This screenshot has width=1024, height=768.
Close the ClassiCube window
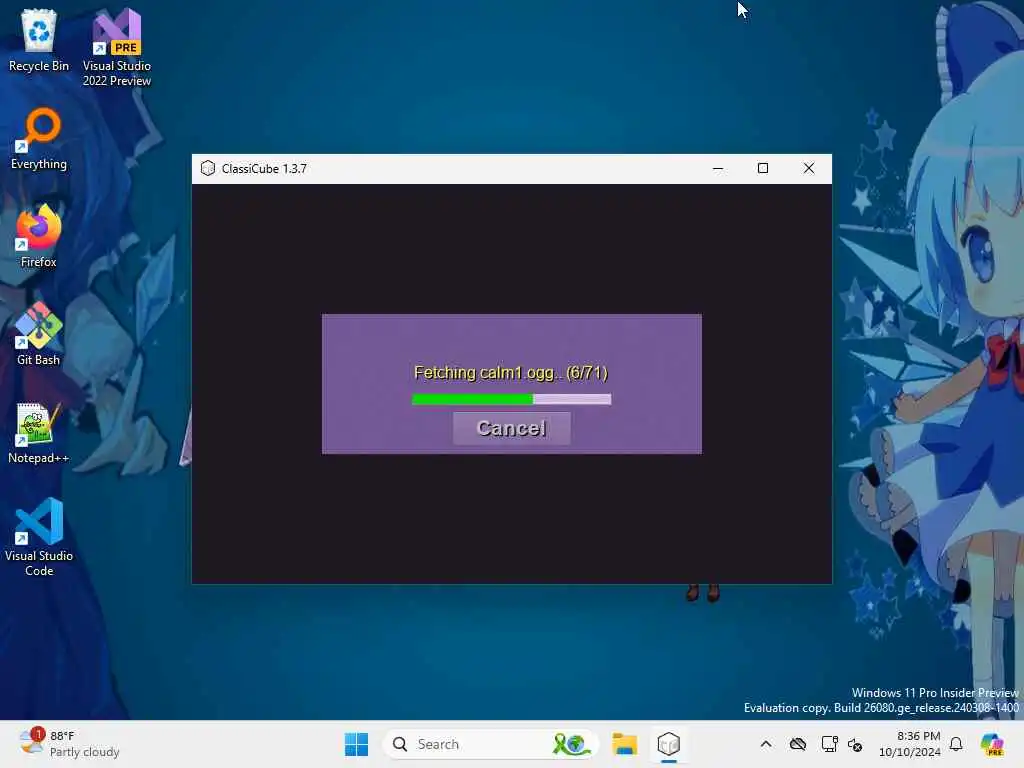(x=808, y=168)
